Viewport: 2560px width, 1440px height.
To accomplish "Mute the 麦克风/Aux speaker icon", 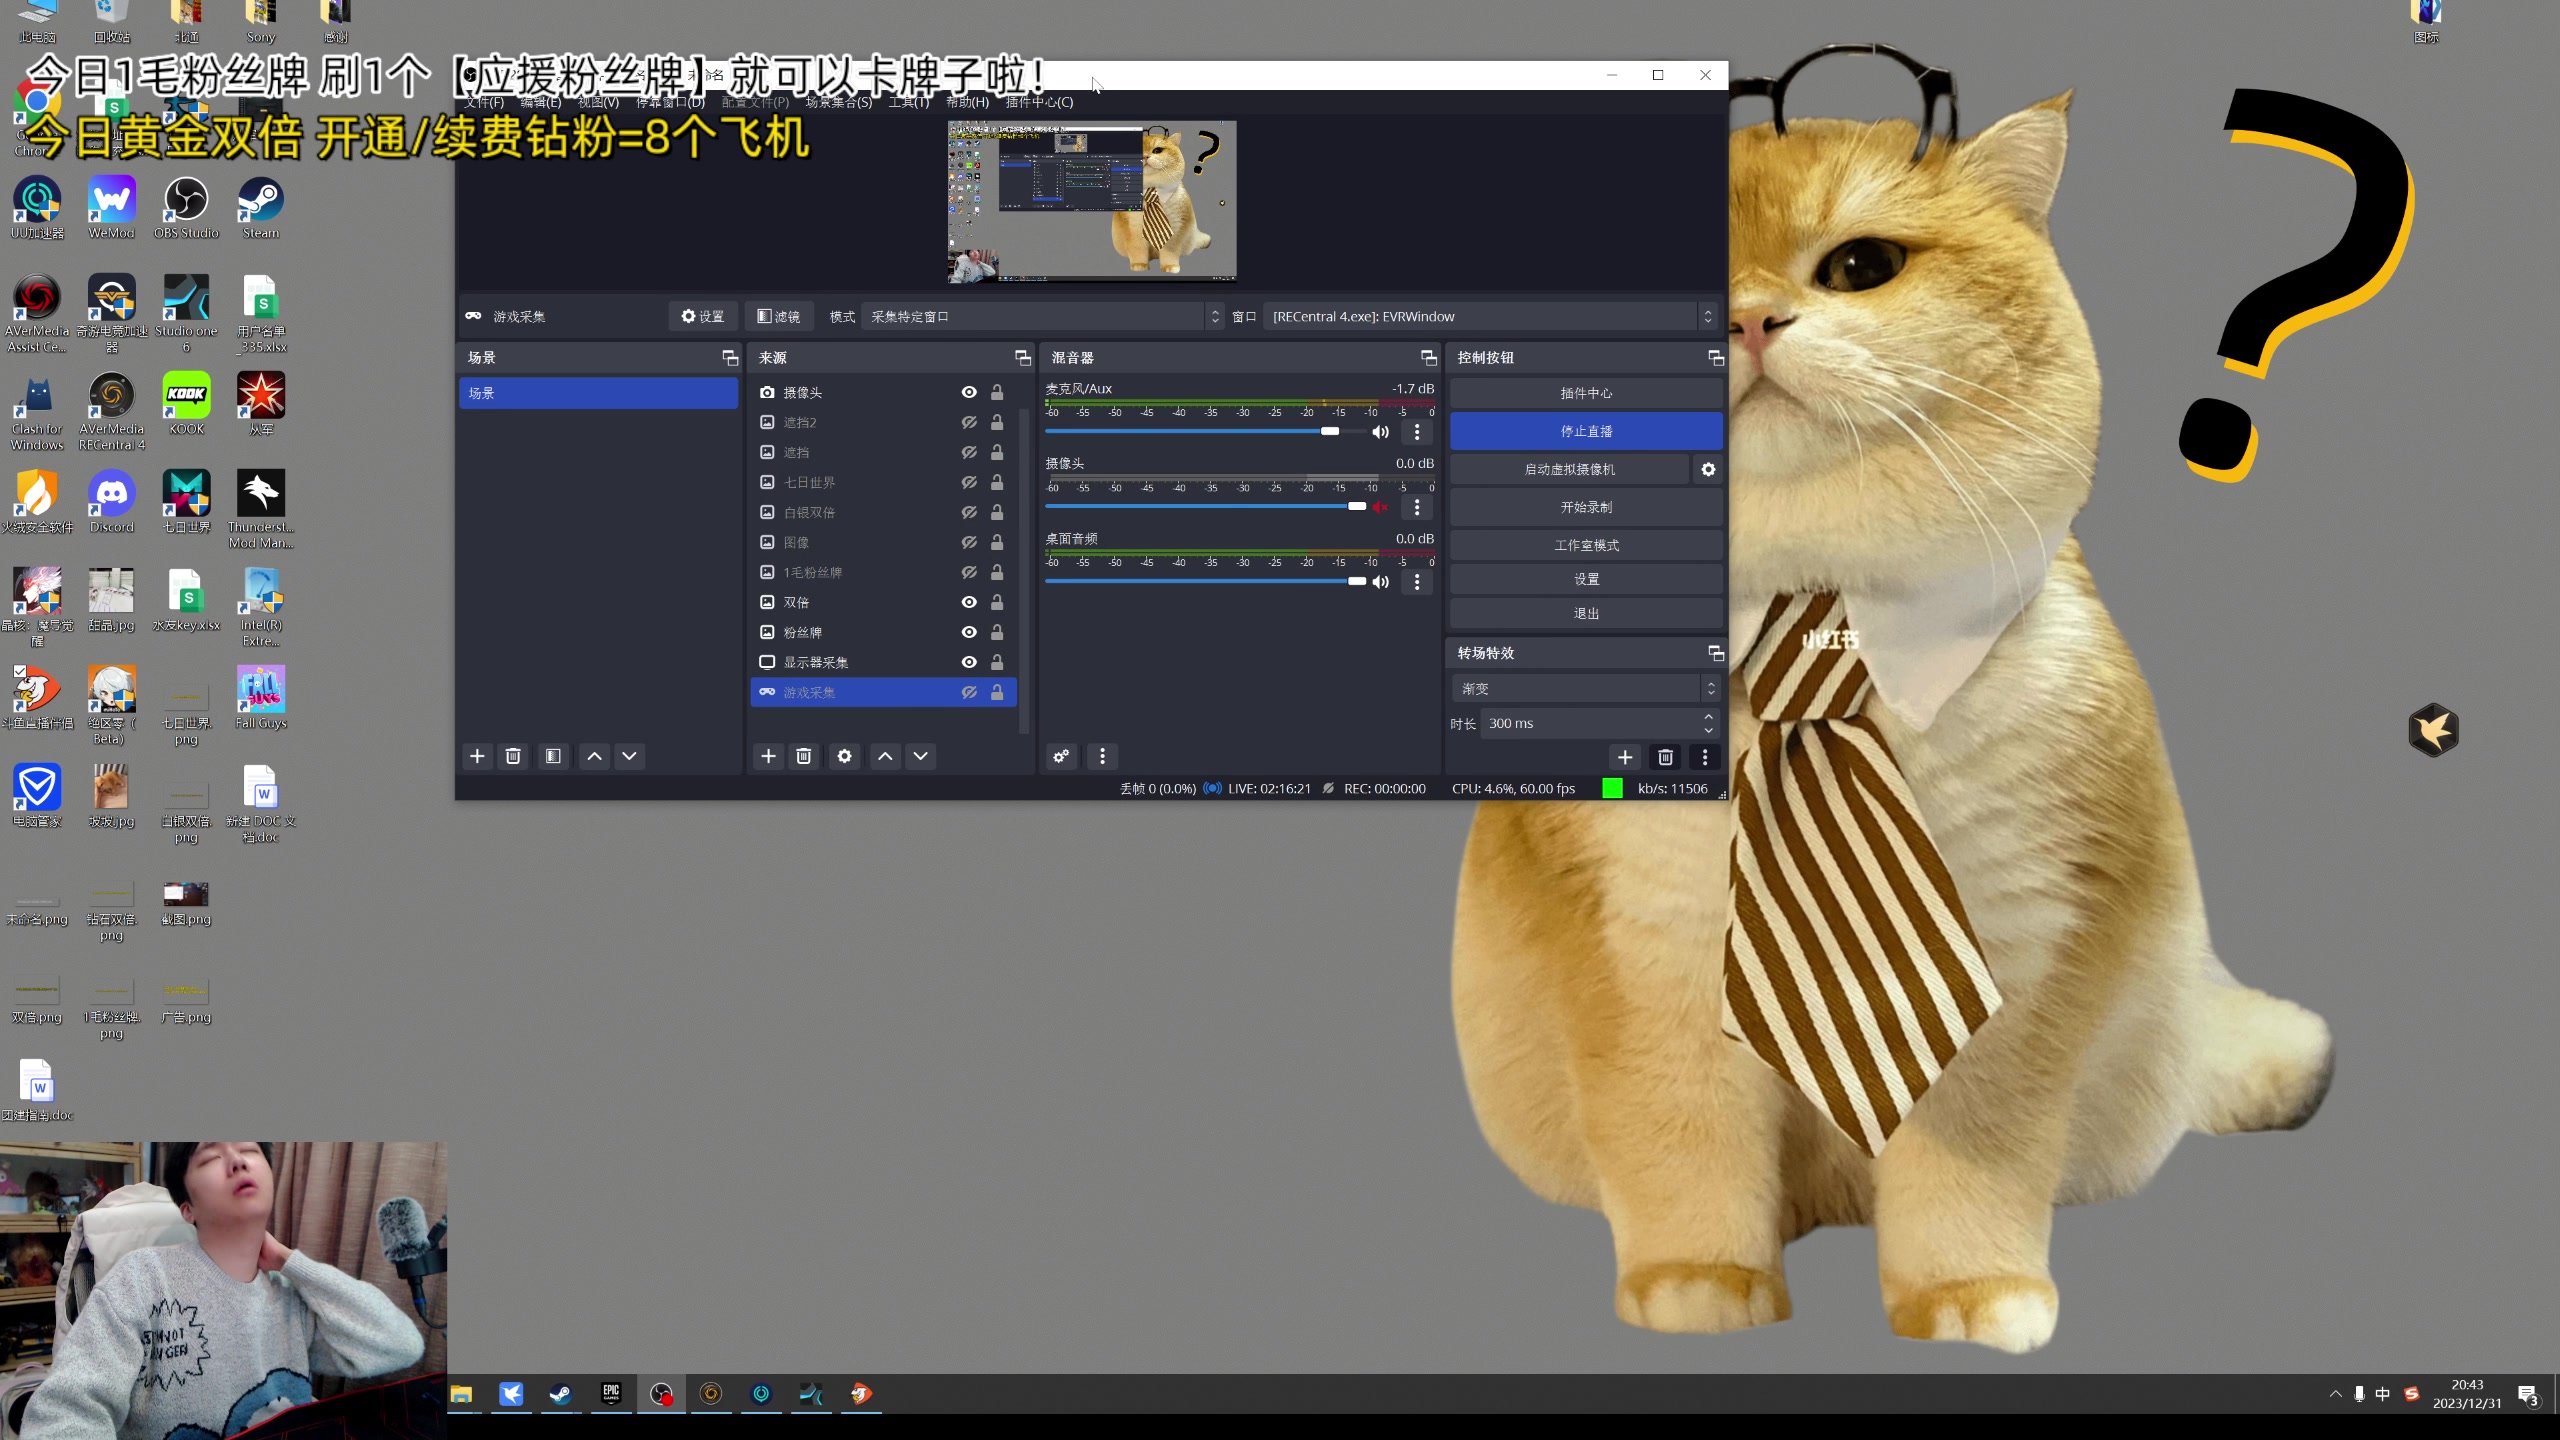I will point(1380,432).
